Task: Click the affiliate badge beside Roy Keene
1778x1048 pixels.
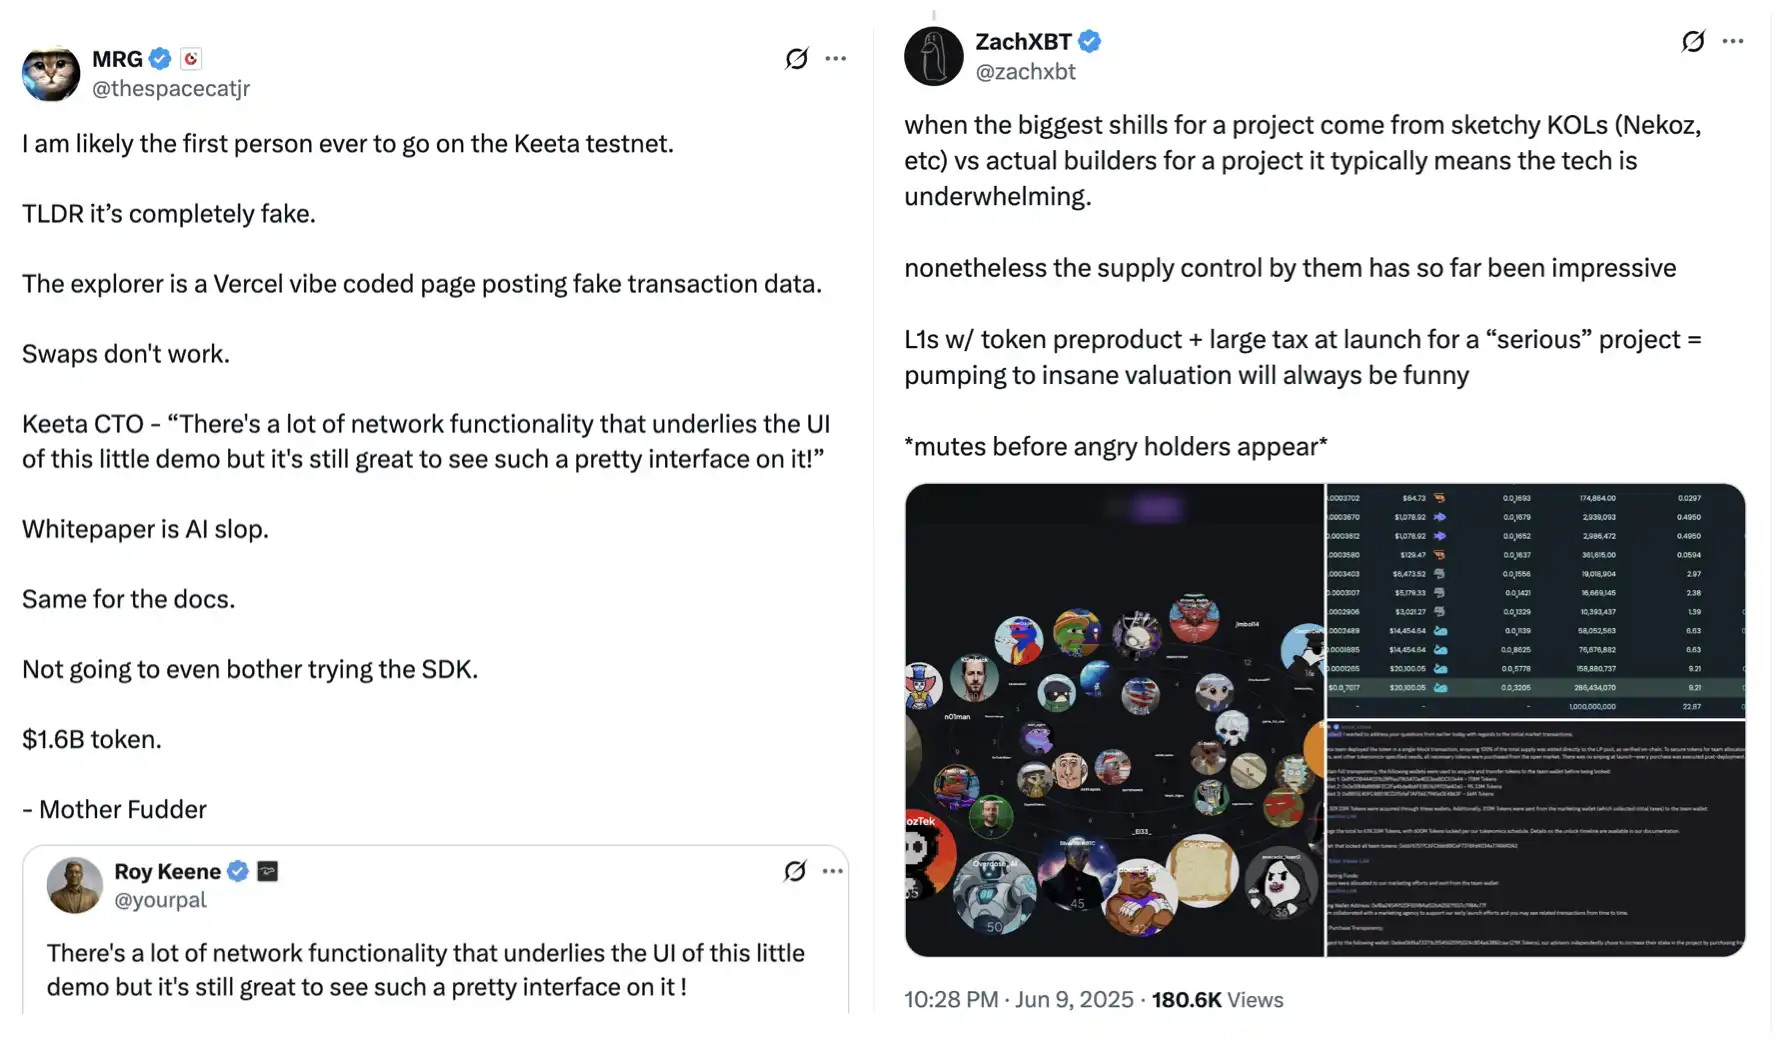Action: click(267, 871)
